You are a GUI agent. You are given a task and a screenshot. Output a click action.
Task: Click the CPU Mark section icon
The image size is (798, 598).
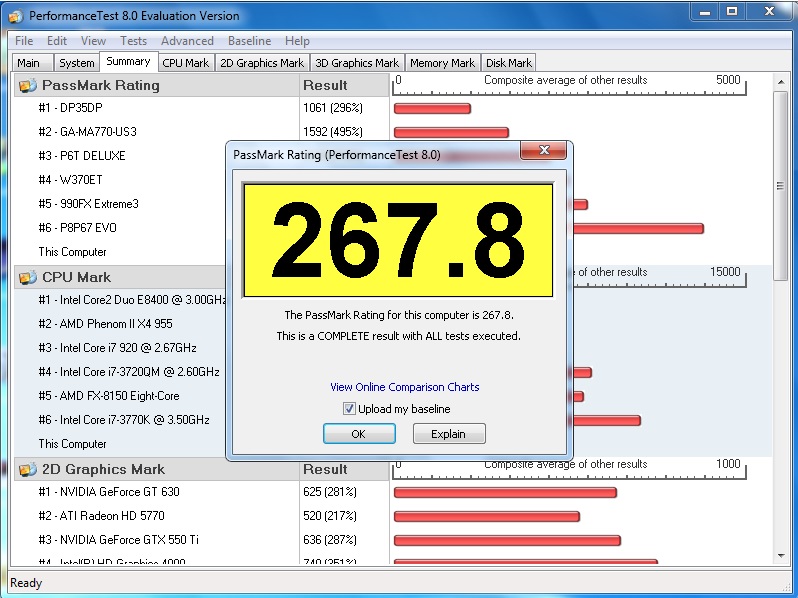pyautogui.click(x=27, y=278)
